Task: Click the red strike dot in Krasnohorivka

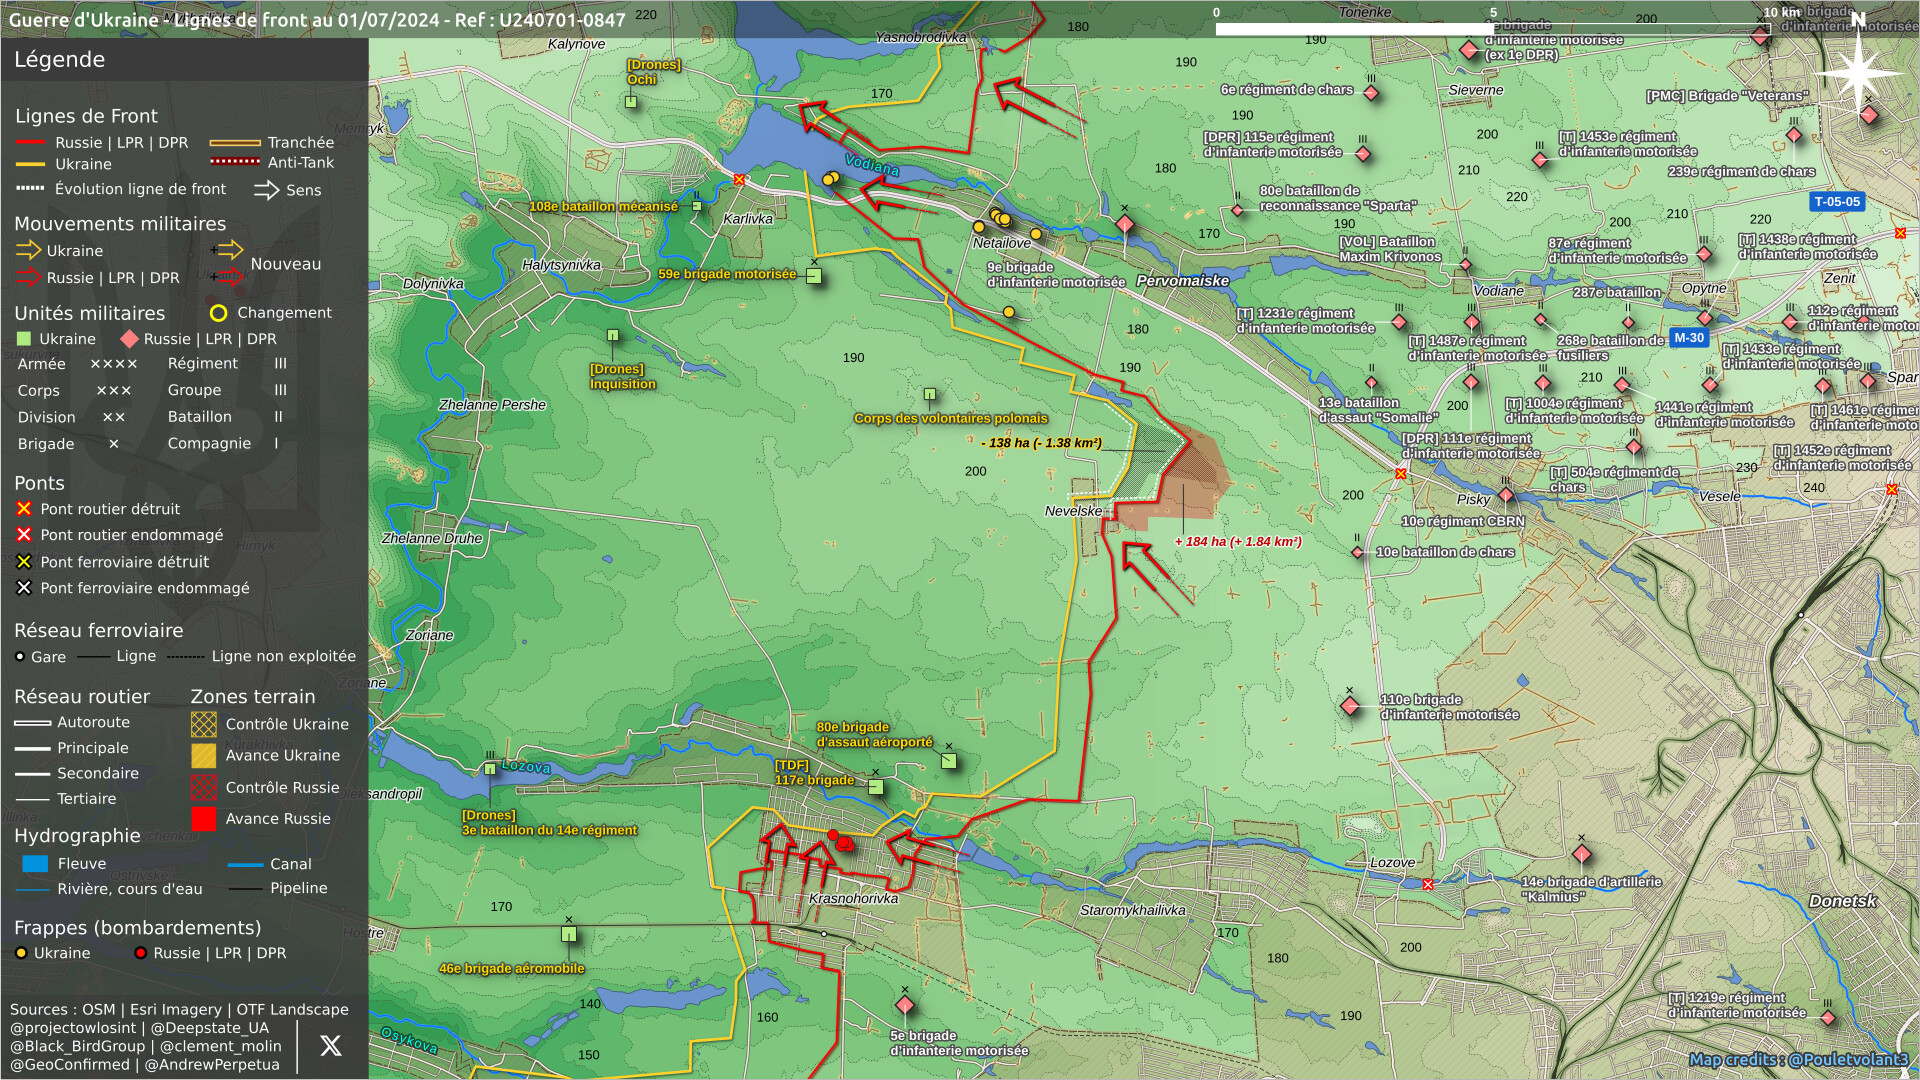Action: pos(833,835)
